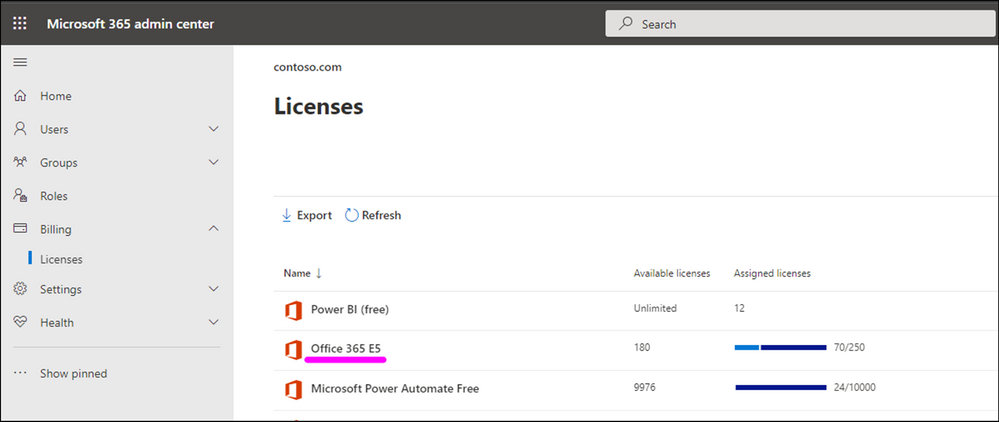Expand the Groups menu chevron

coord(214,163)
